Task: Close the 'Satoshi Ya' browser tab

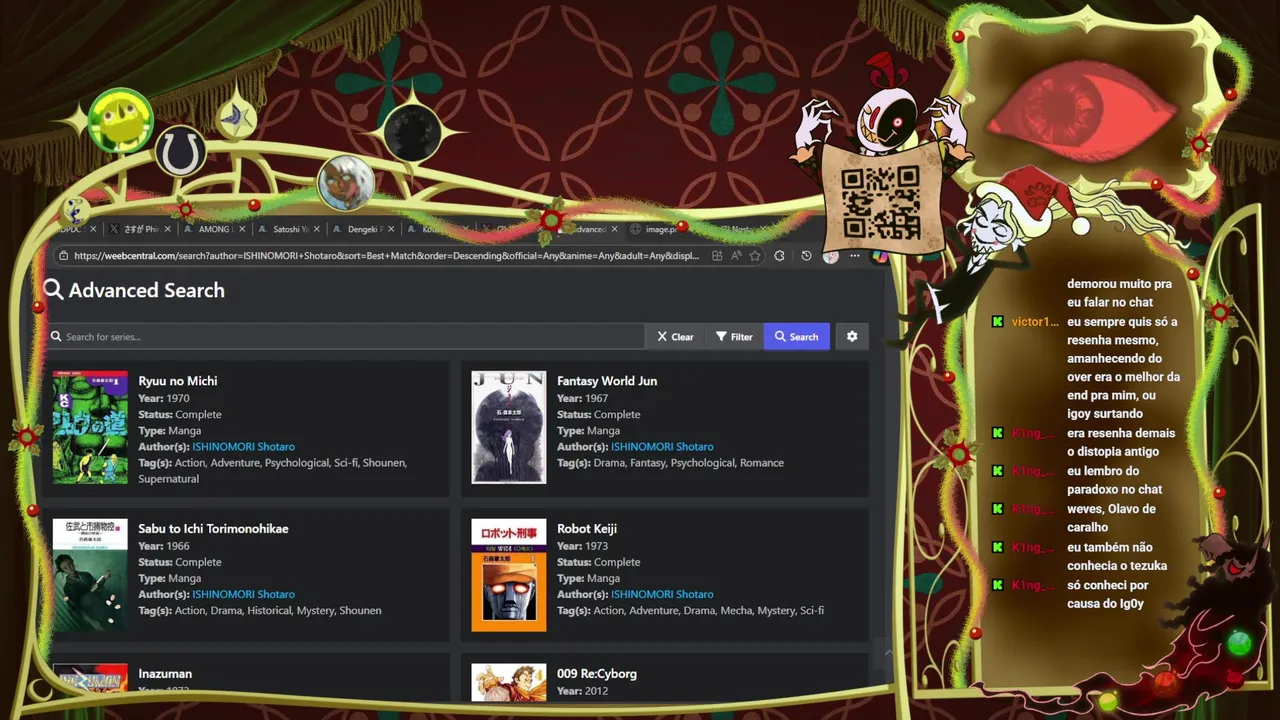Action: coord(317,229)
